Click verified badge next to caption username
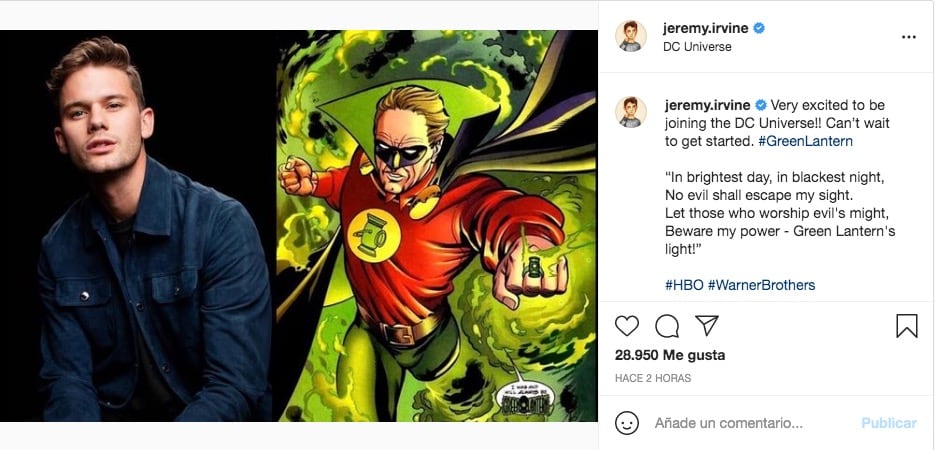This screenshot has height=450, width=935. (x=760, y=105)
